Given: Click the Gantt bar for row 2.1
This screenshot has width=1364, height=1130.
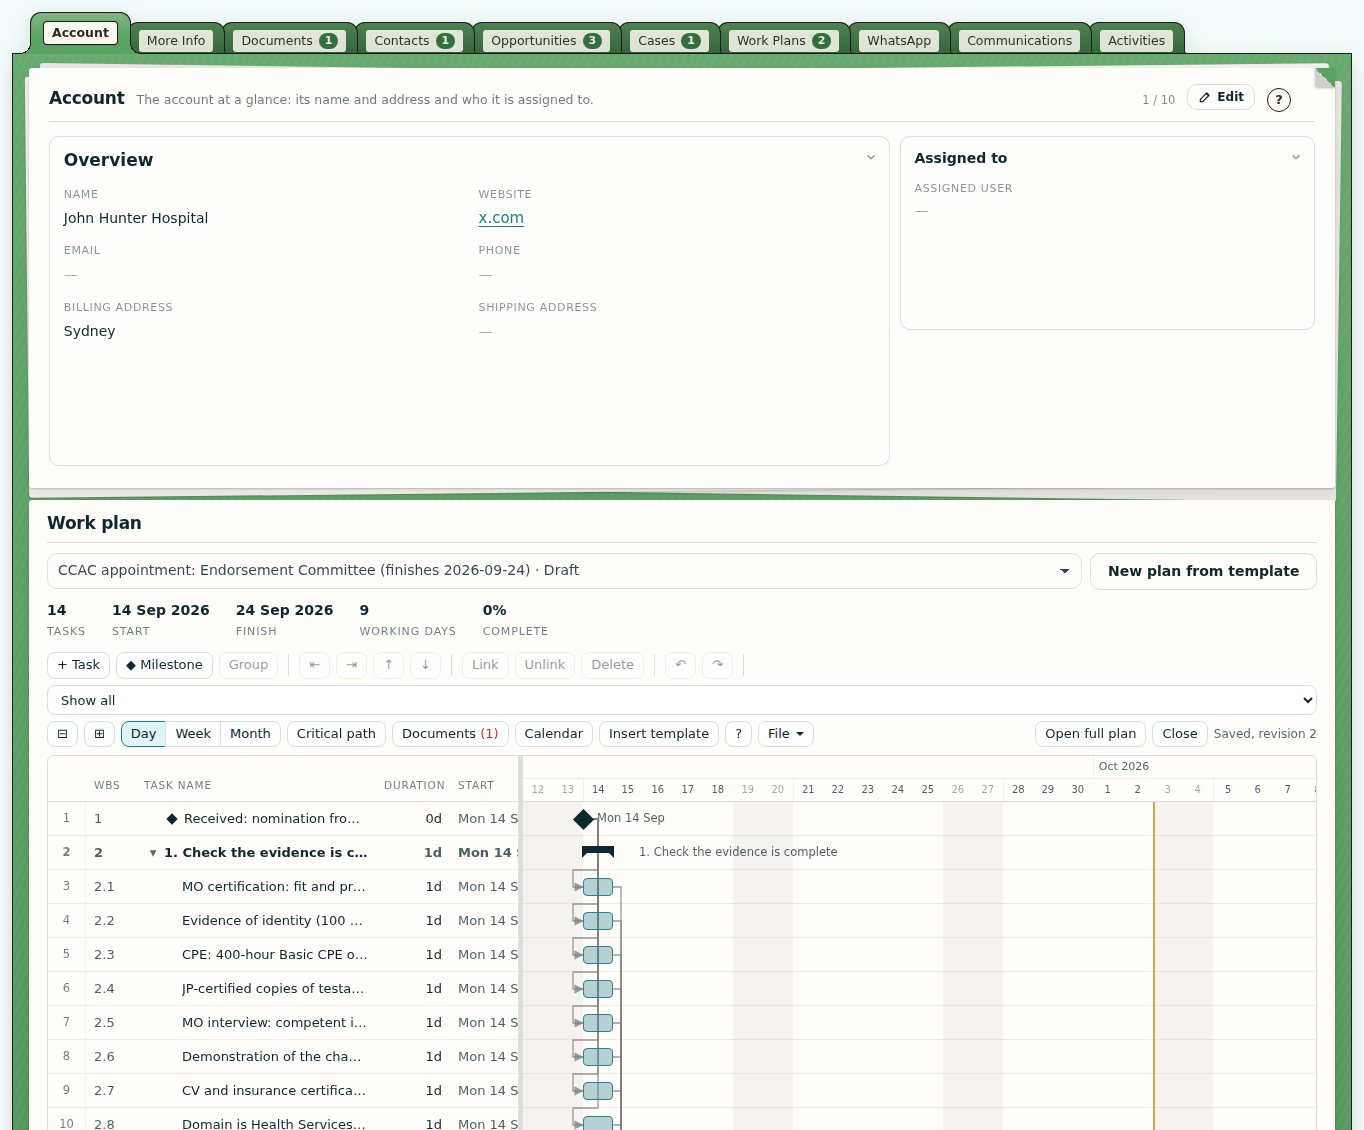Looking at the screenshot, I should pos(598,887).
